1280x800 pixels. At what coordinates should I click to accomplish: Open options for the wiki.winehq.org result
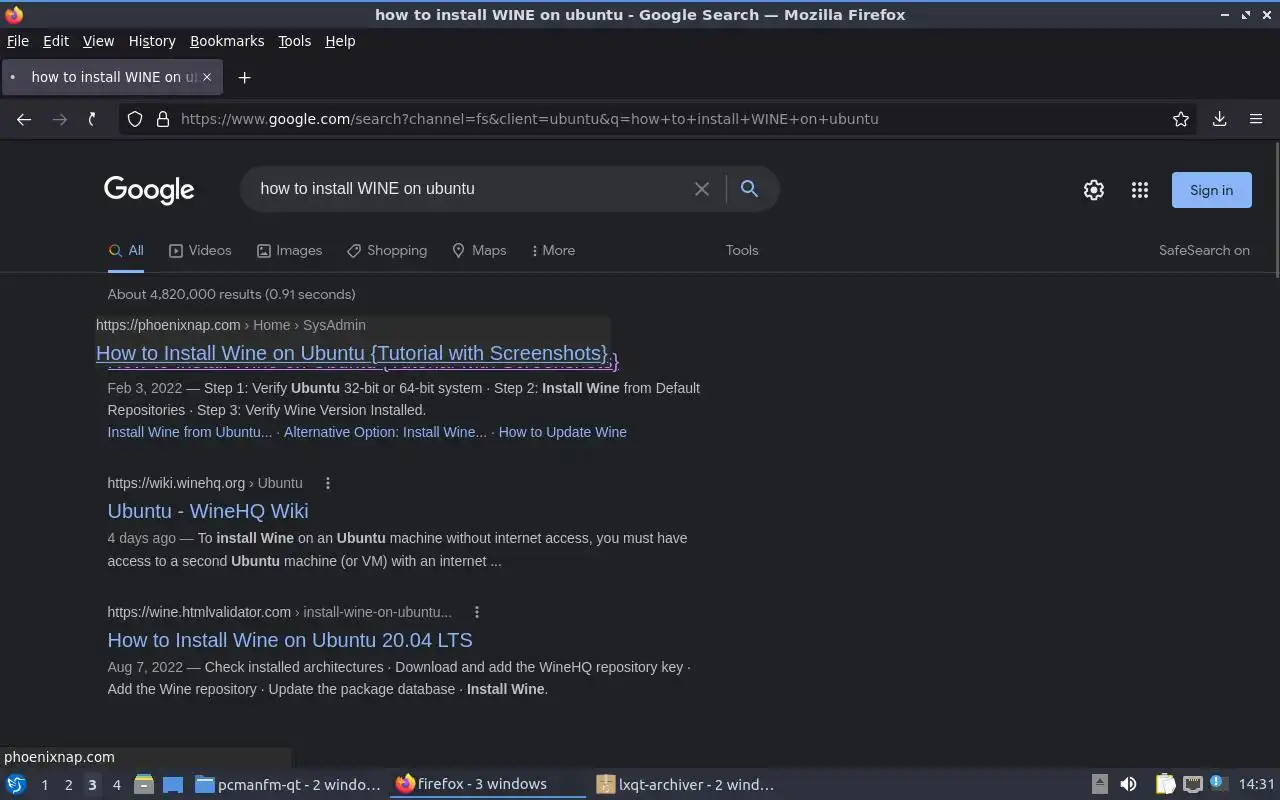(327, 483)
